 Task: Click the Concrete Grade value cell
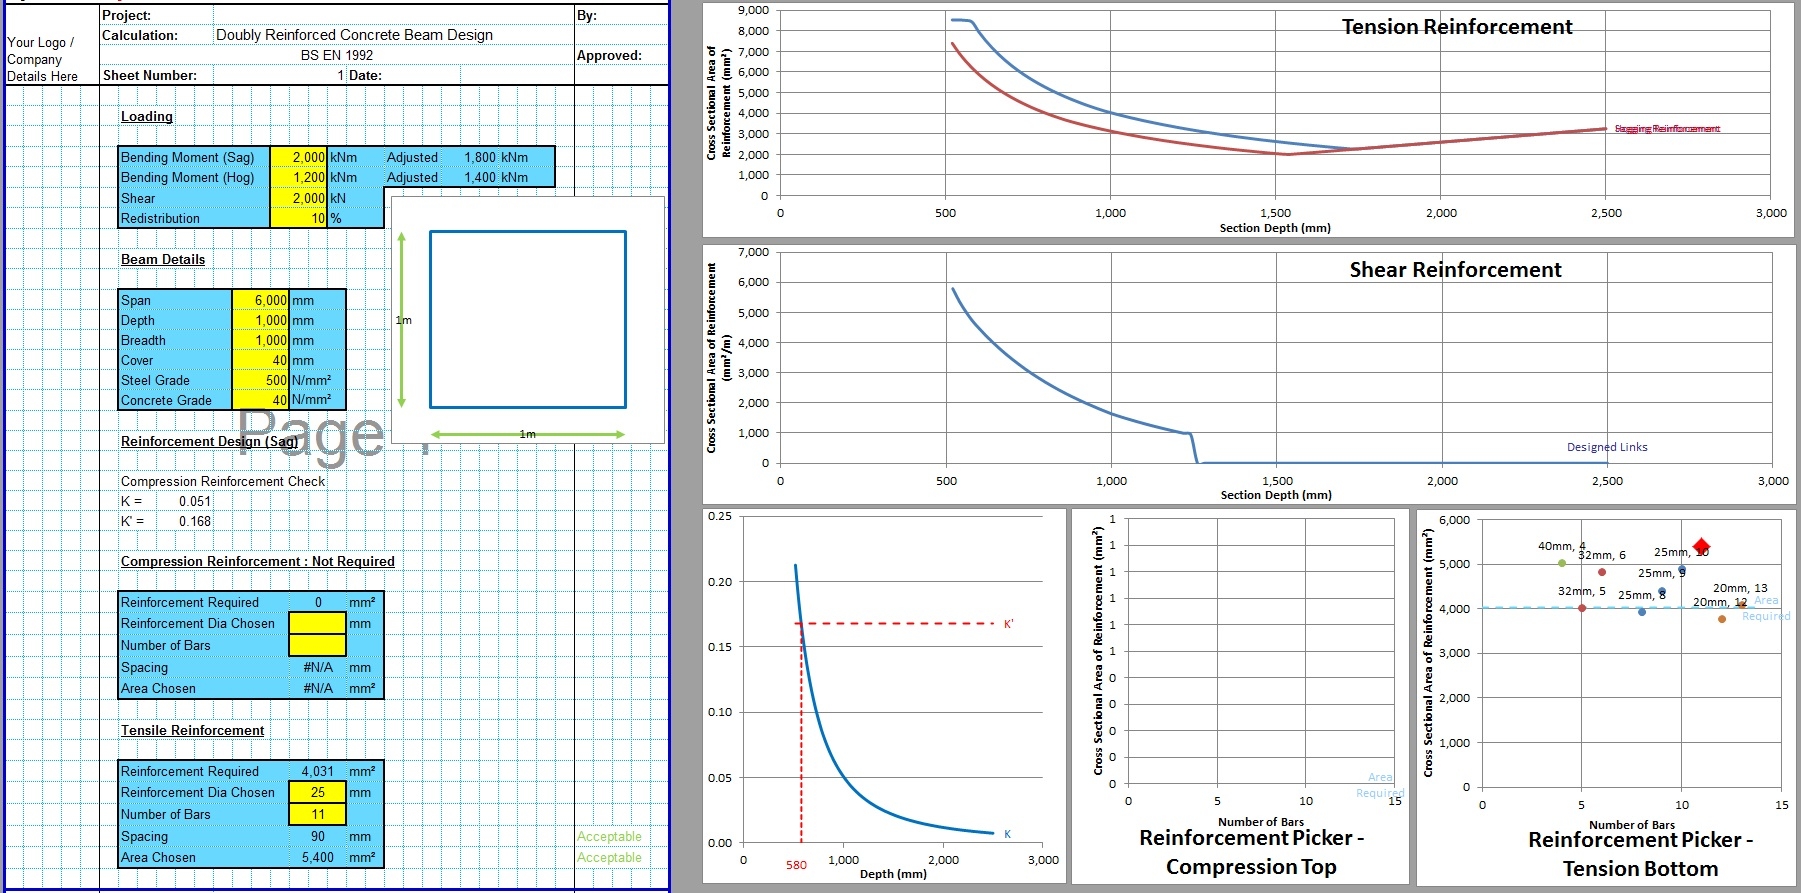coord(260,400)
